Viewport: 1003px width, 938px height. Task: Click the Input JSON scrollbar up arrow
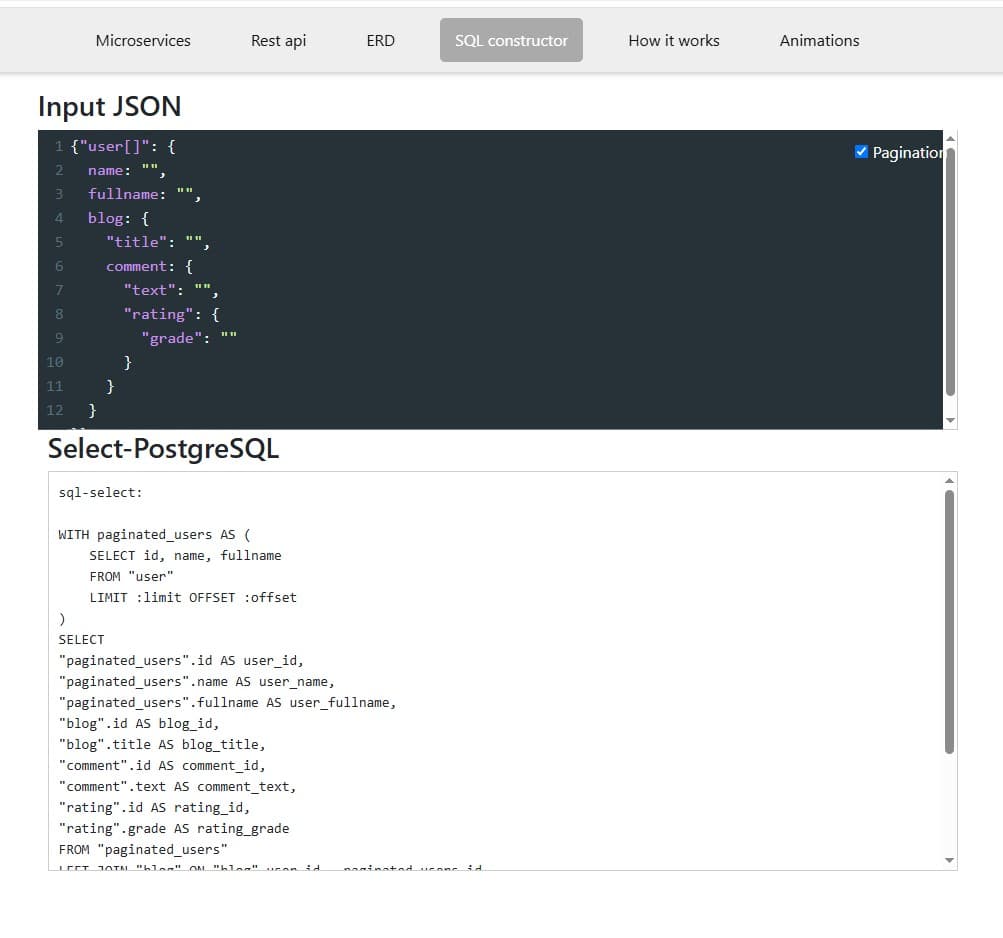click(x=950, y=138)
